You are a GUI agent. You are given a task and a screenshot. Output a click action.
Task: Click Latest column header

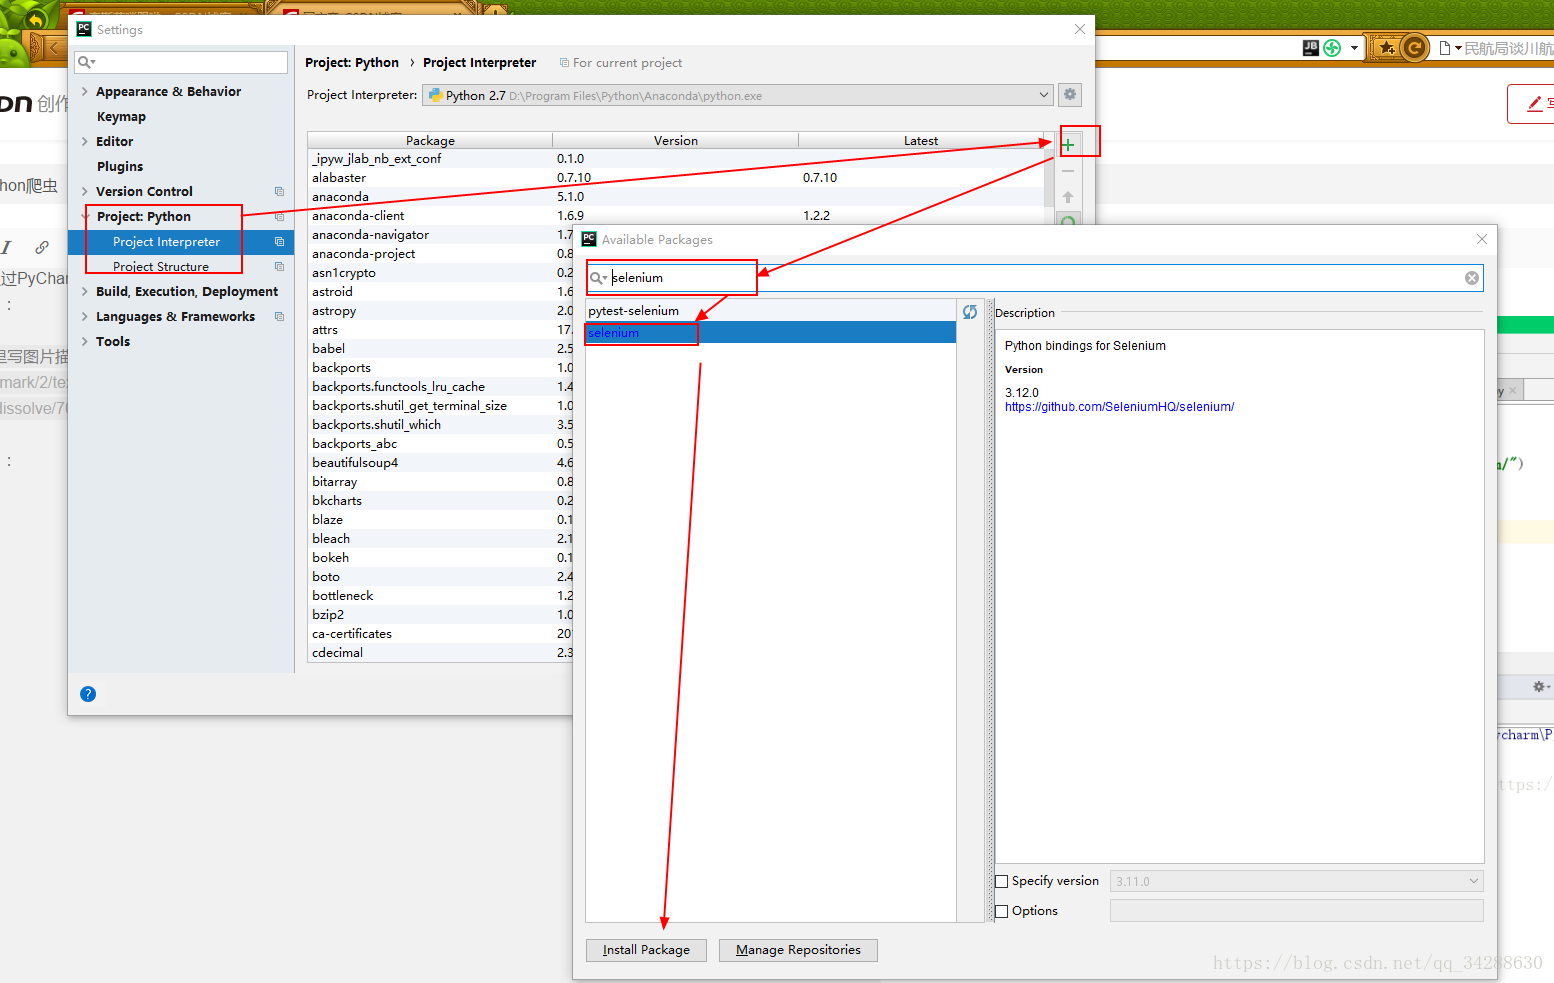coord(921,141)
